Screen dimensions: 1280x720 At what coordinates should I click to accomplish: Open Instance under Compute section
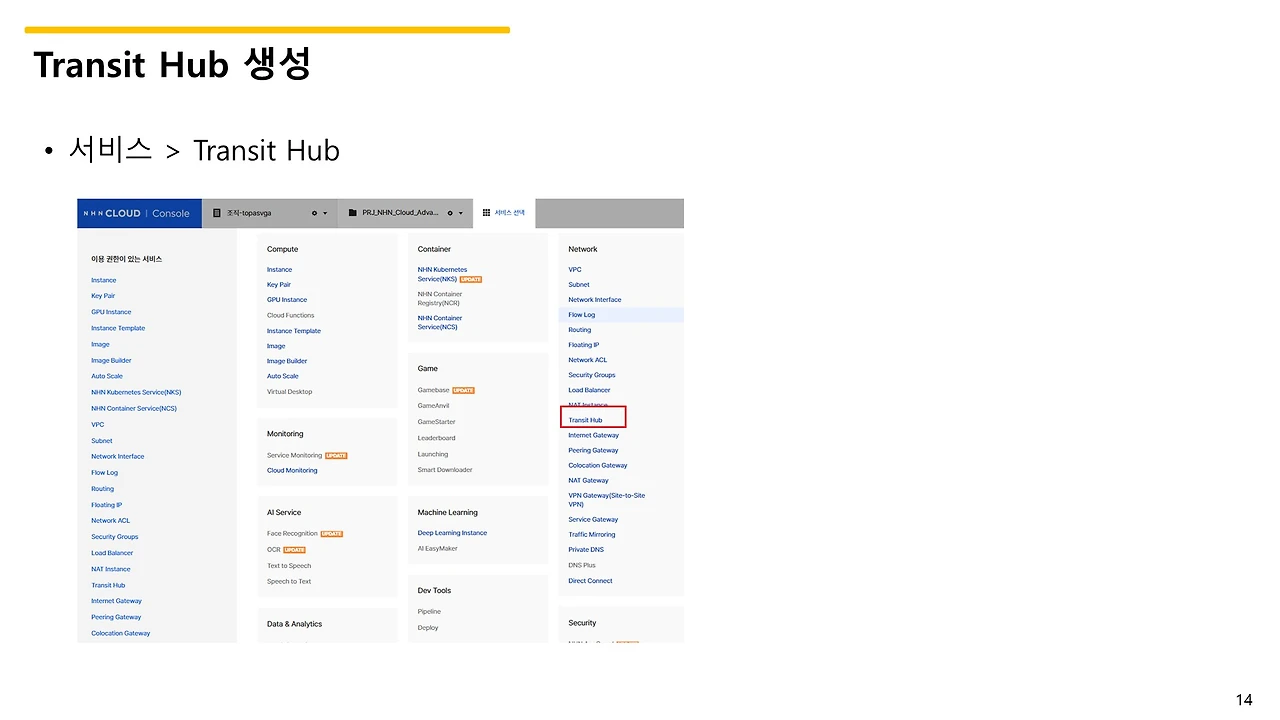coord(280,270)
